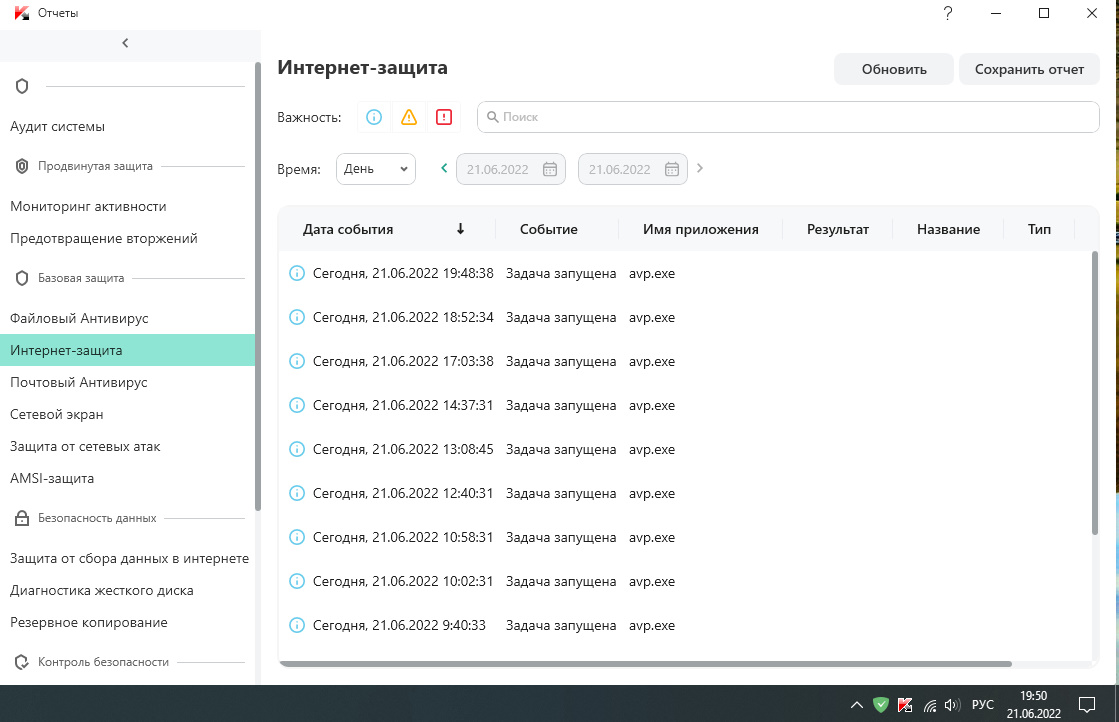Click info icon of the 18:52:34 event
Image resolution: width=1119 pixels, height=722 pixels.
[297, 317]
